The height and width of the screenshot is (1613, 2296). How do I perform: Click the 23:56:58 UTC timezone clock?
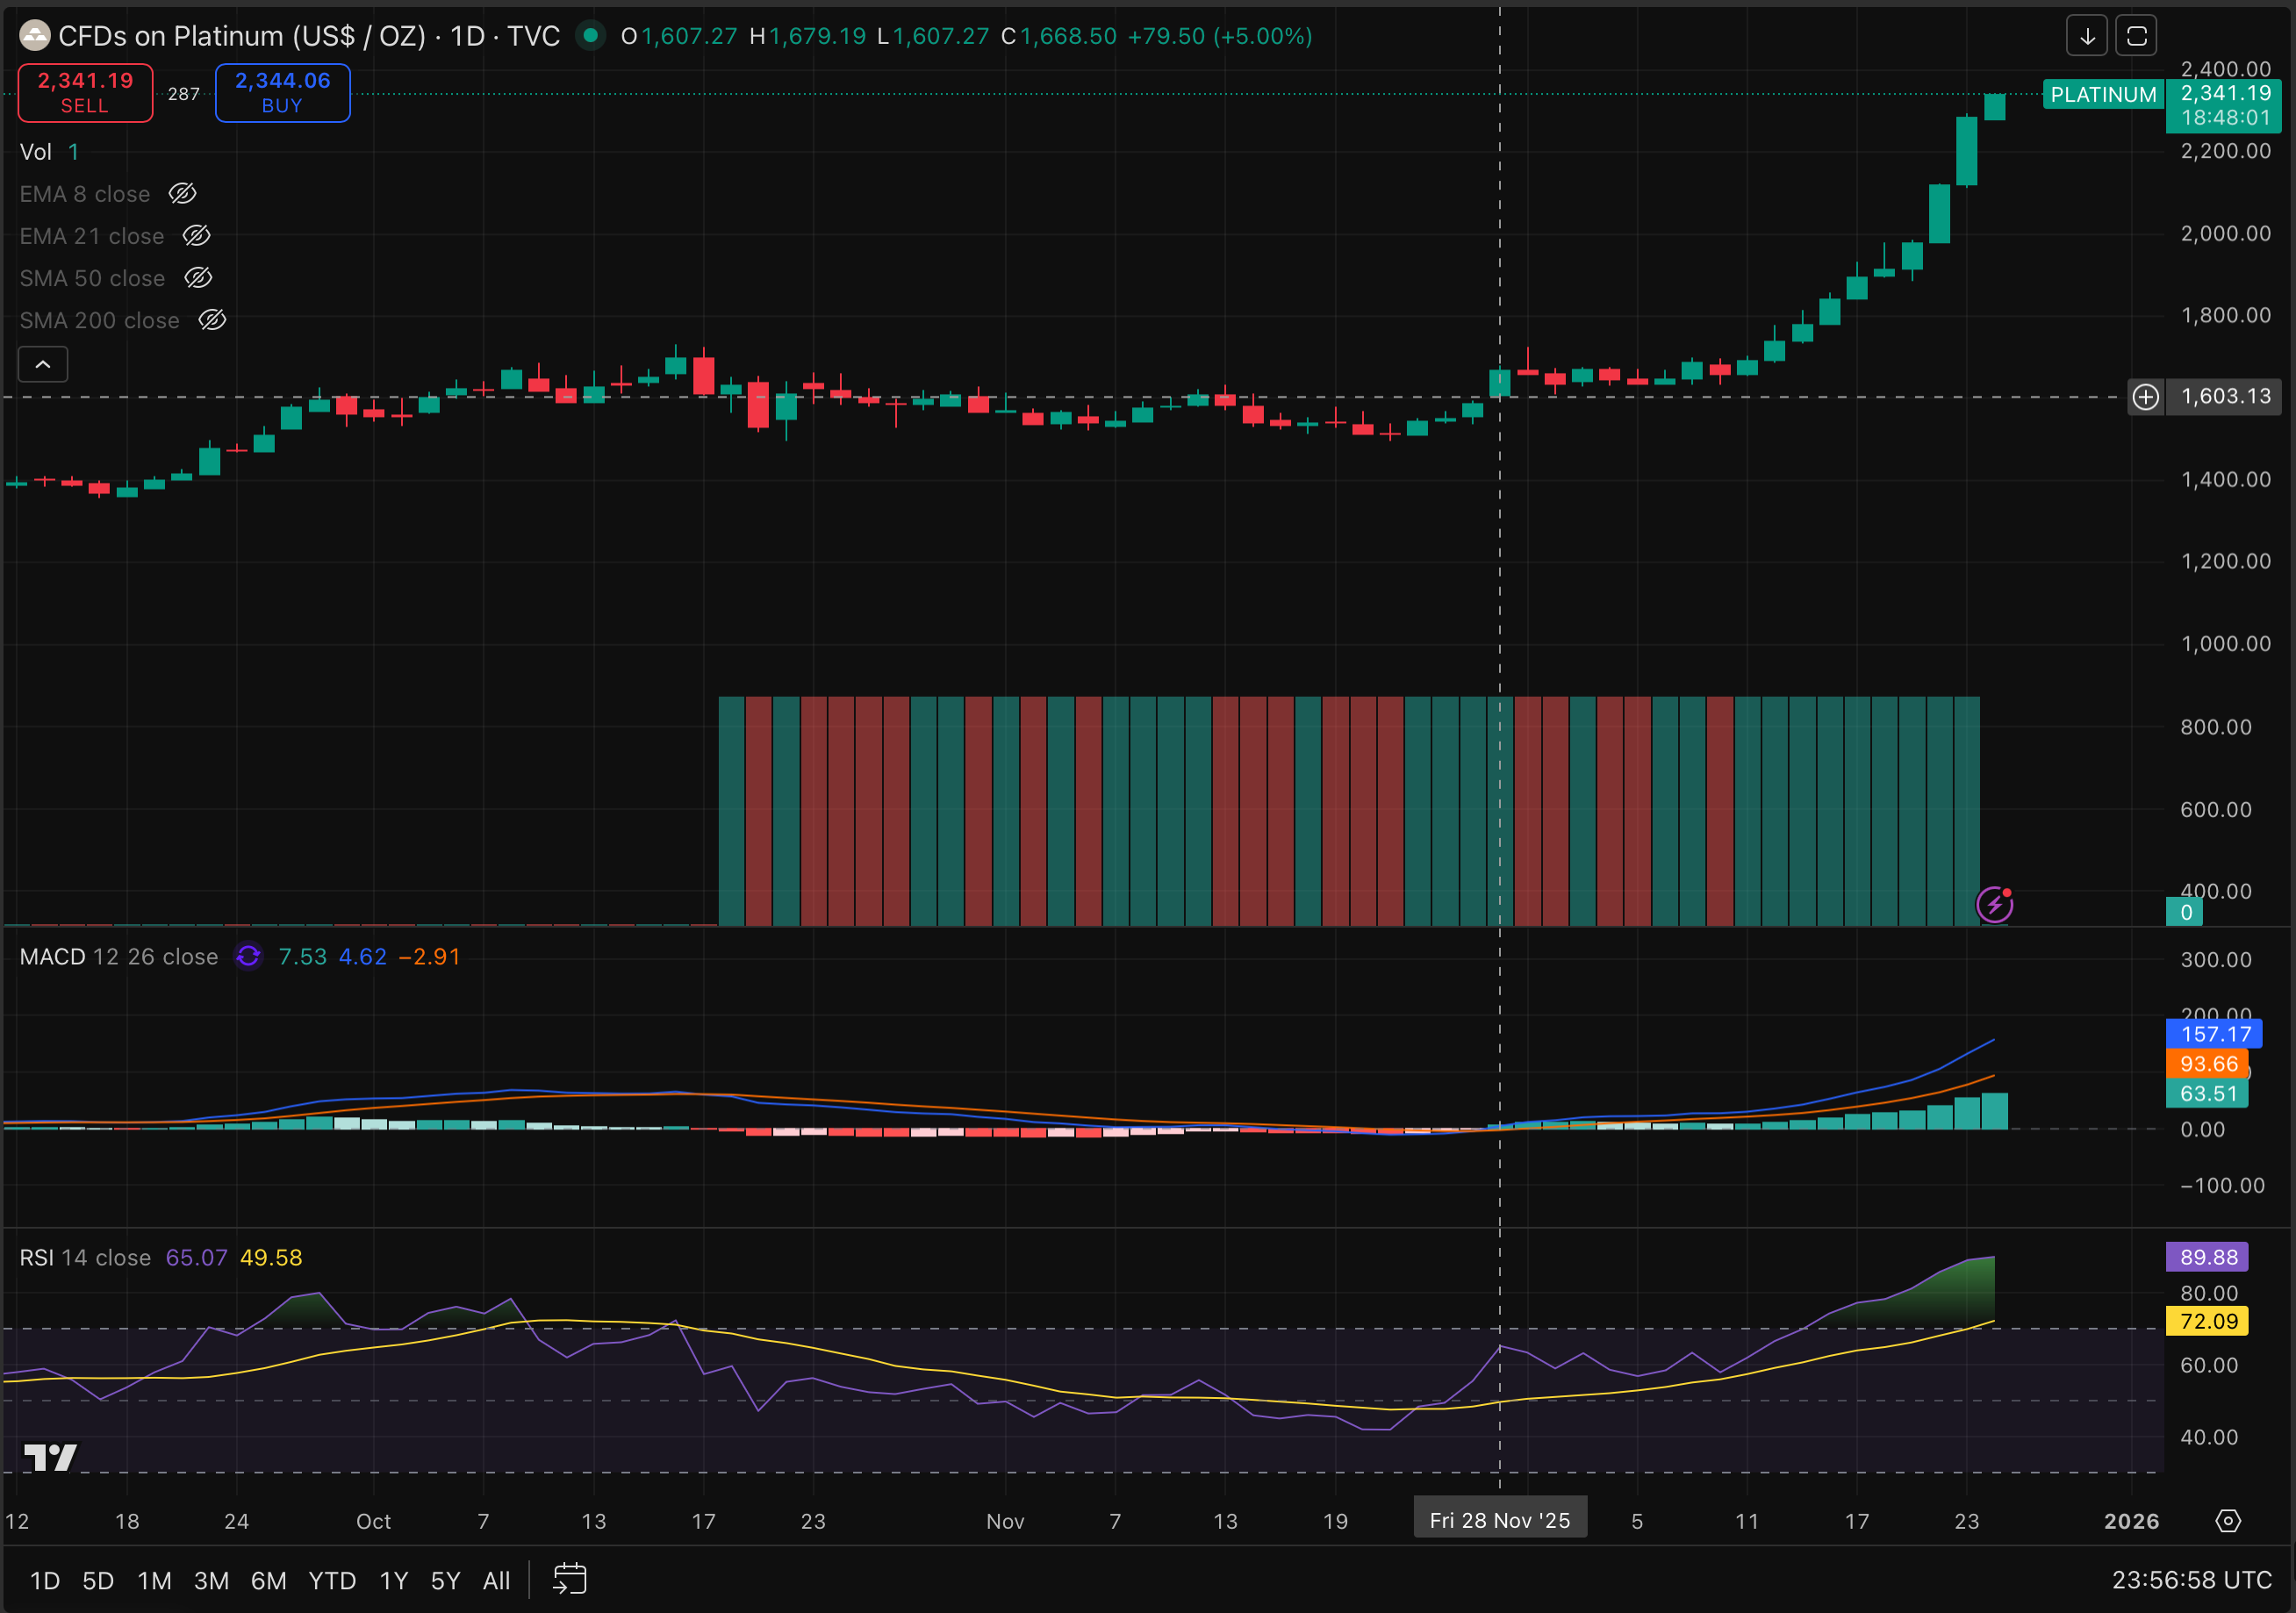click(x=2191, y=1580)
